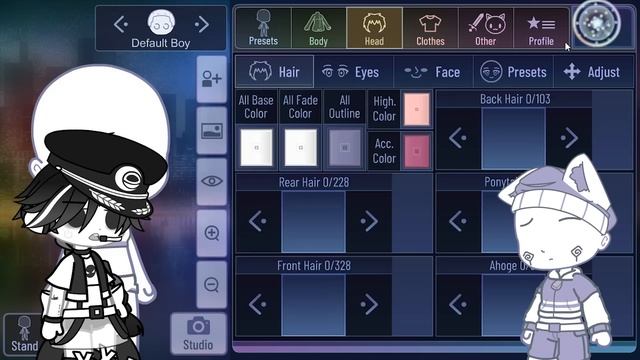Switch to the Face sub-tab
The image size is (640, 360).
[433, 72]
